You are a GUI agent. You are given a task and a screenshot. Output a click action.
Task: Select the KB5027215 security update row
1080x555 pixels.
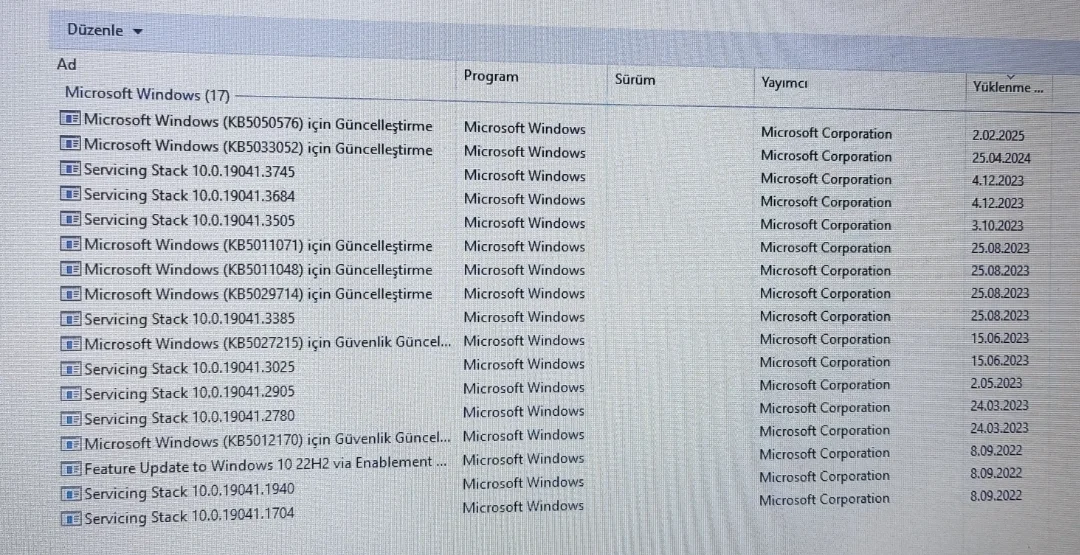tap(267, 343)
